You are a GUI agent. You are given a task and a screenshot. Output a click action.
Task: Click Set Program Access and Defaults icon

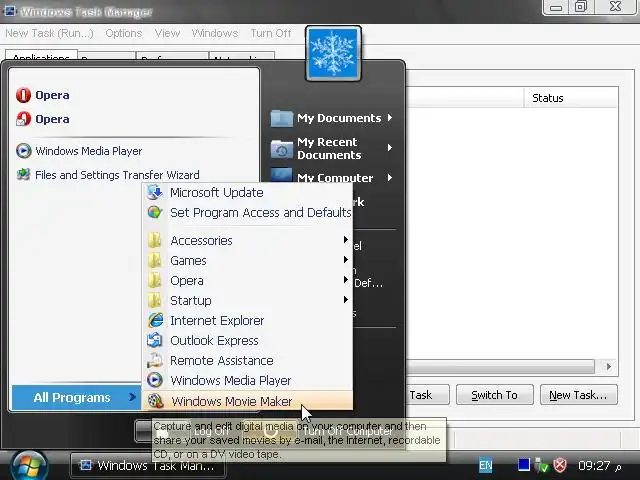coord(155,212)
